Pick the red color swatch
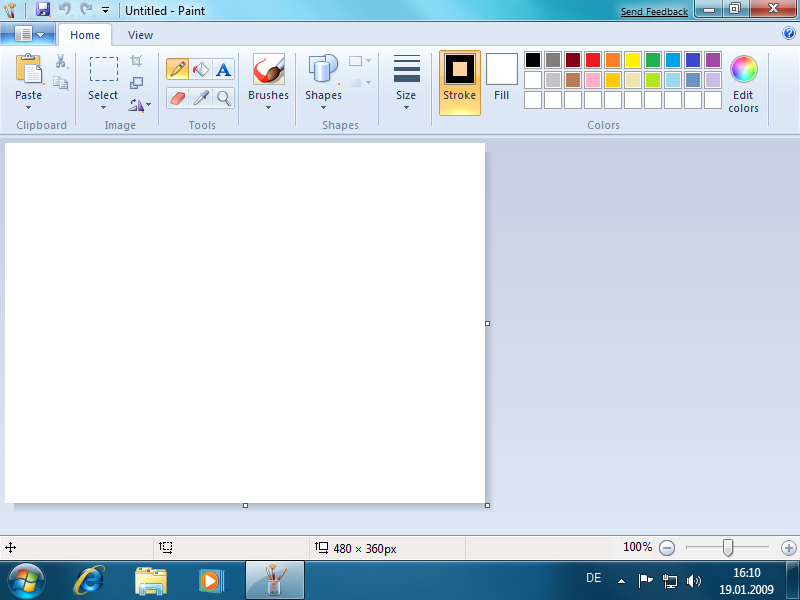 coord(593,60)
